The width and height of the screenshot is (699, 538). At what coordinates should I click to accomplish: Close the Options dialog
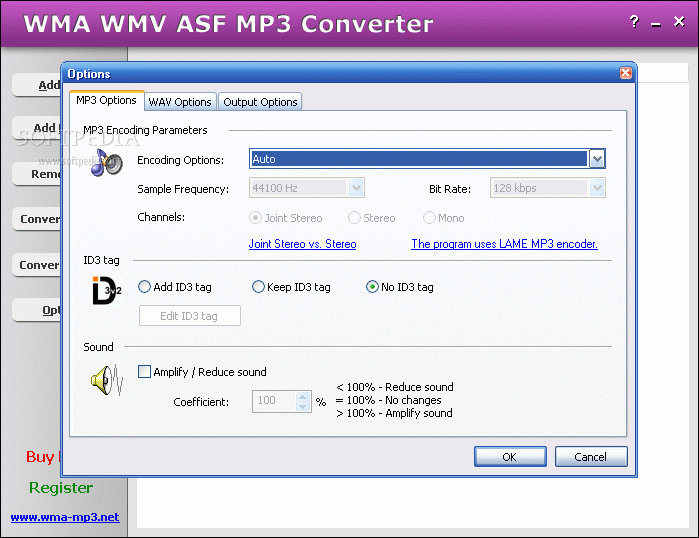(625, 73)
